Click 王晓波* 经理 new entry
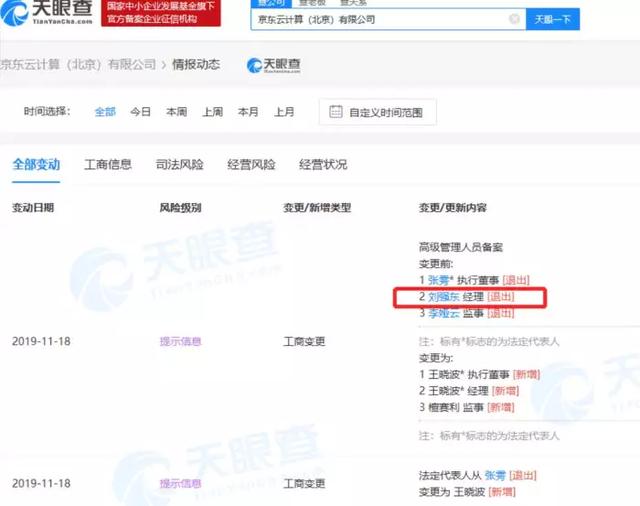 tap(469, 391)
